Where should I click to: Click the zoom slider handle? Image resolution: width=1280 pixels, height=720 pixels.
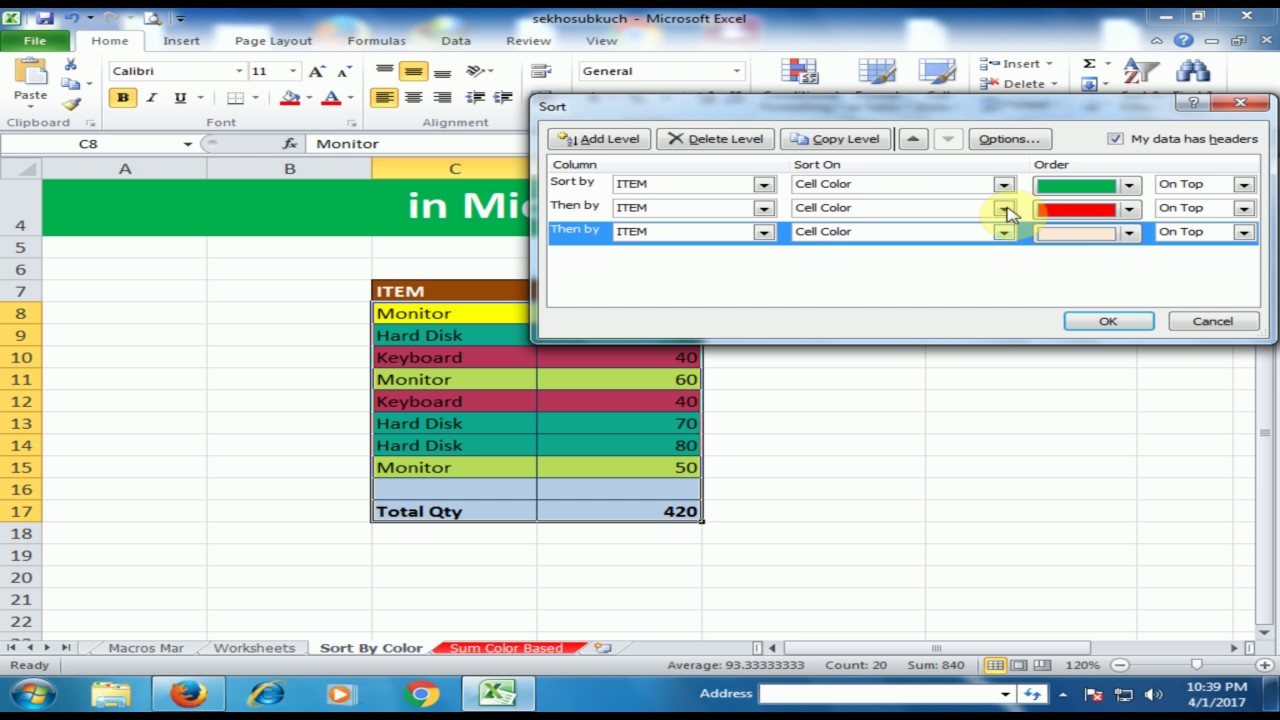[x=1196, y=665]
